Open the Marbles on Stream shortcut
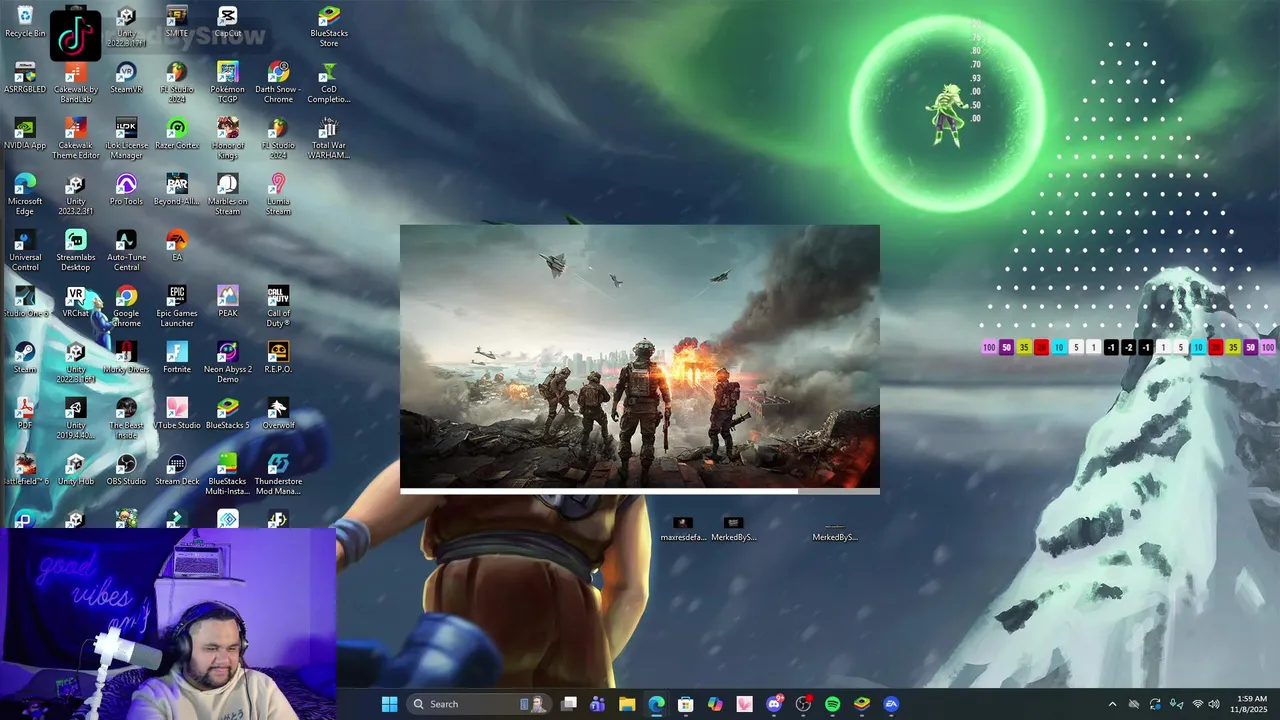Image resolution: width=1280 pixels, height=720 pixels. [228, 195]
